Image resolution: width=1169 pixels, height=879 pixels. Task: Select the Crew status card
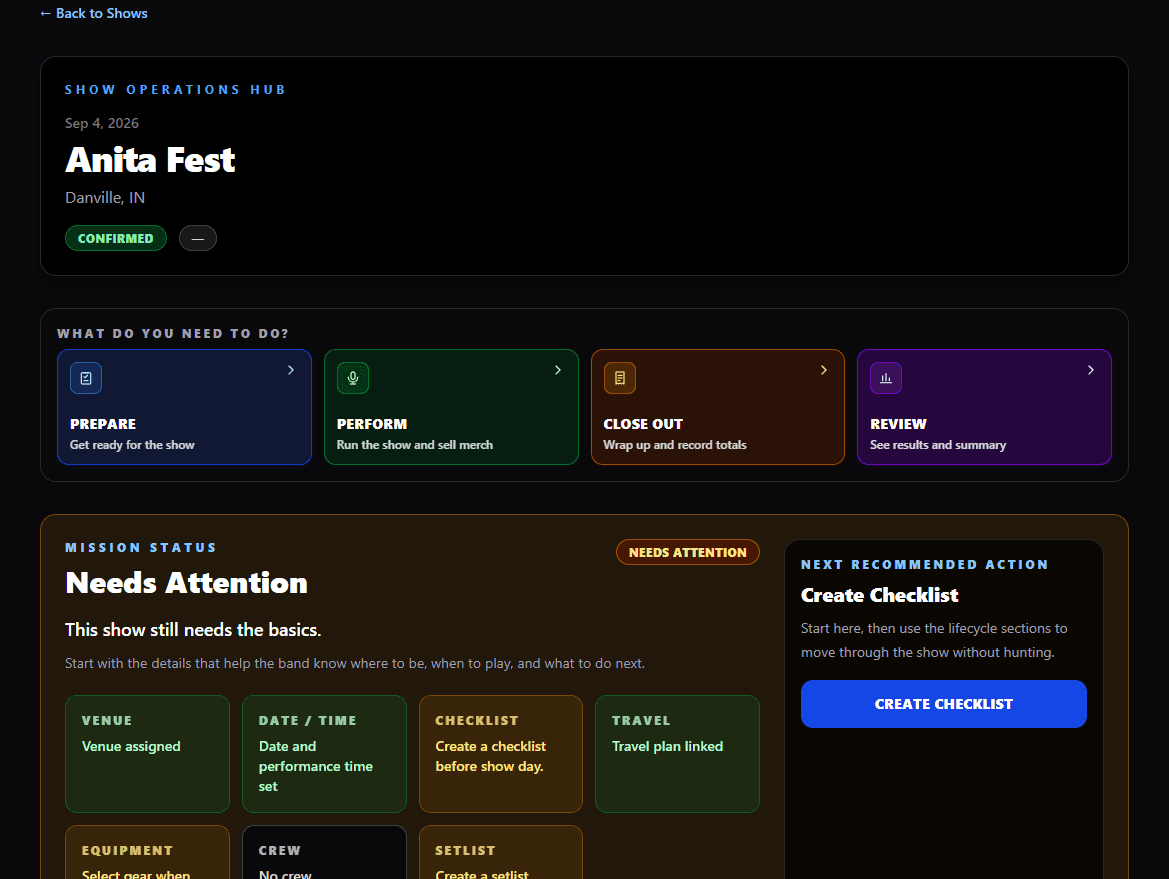pyautogui.click(x=324, y=852)
